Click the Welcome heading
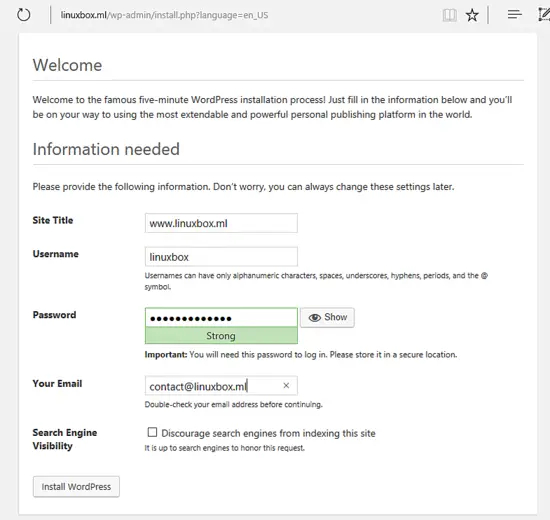550x520 pixels. [x=67, y=65]
